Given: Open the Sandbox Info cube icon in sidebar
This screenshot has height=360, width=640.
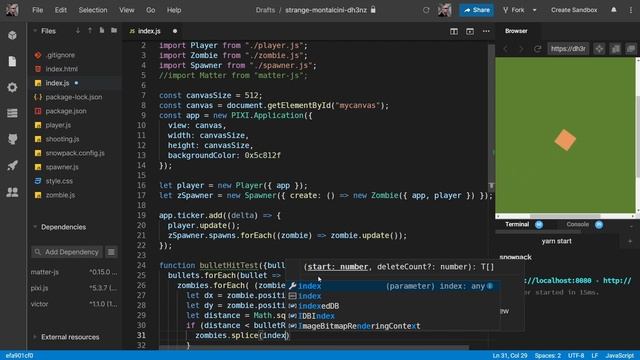Looking at the screenshot, I should coord(12,35).
